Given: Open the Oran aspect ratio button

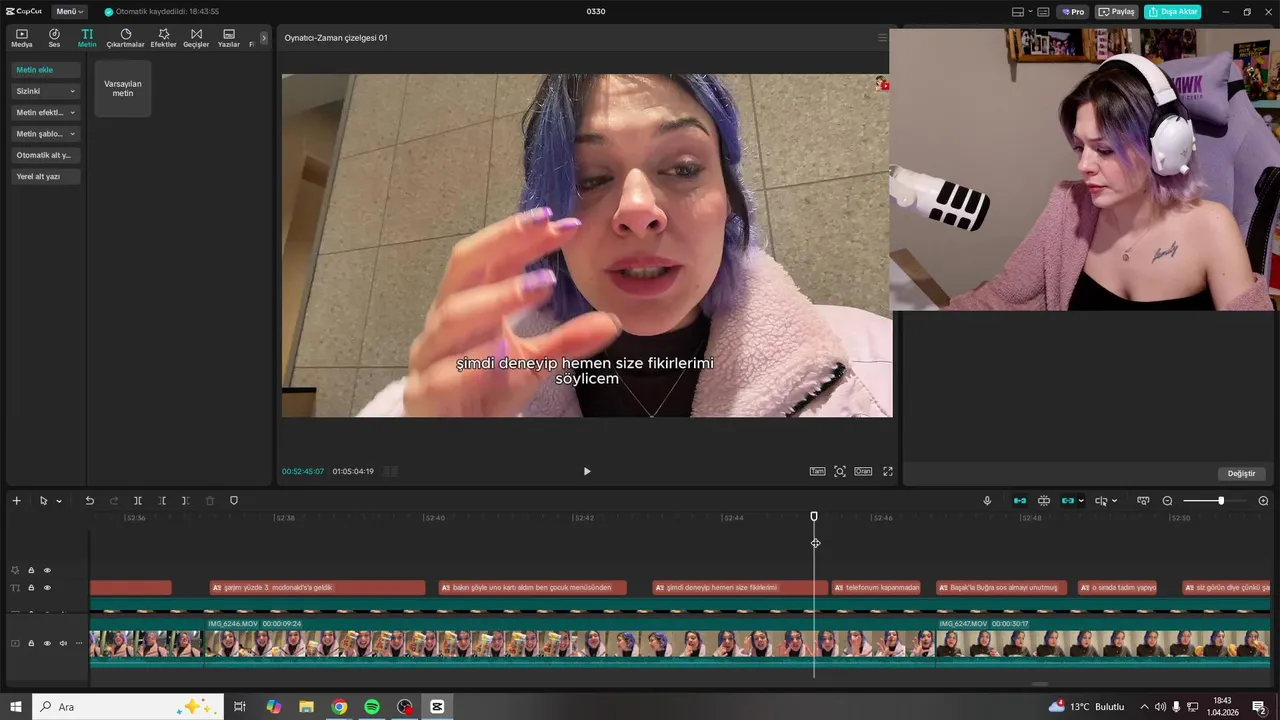Looking at the screenshot, I should point(862,471).
